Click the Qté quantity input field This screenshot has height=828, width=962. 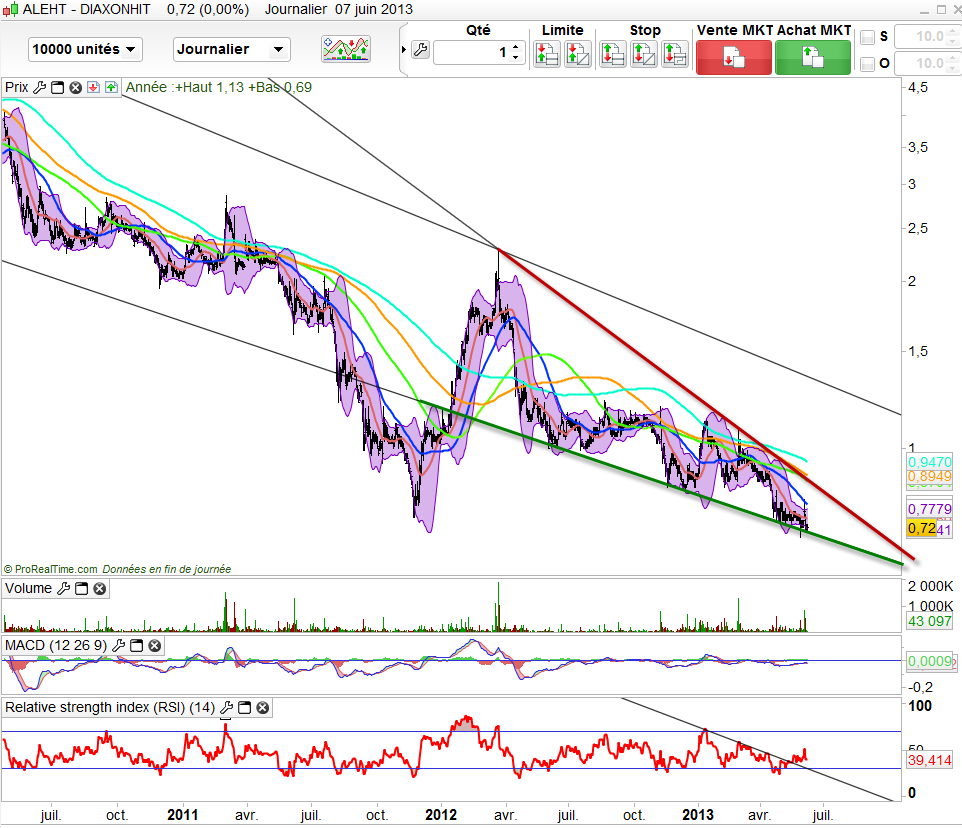click(x=472, y=51)
